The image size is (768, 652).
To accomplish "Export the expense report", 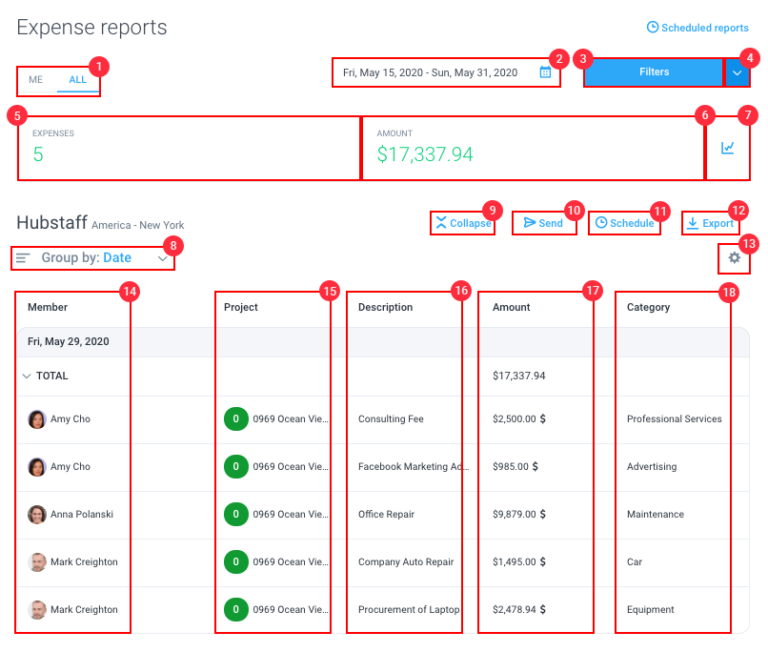I will 710,223.
